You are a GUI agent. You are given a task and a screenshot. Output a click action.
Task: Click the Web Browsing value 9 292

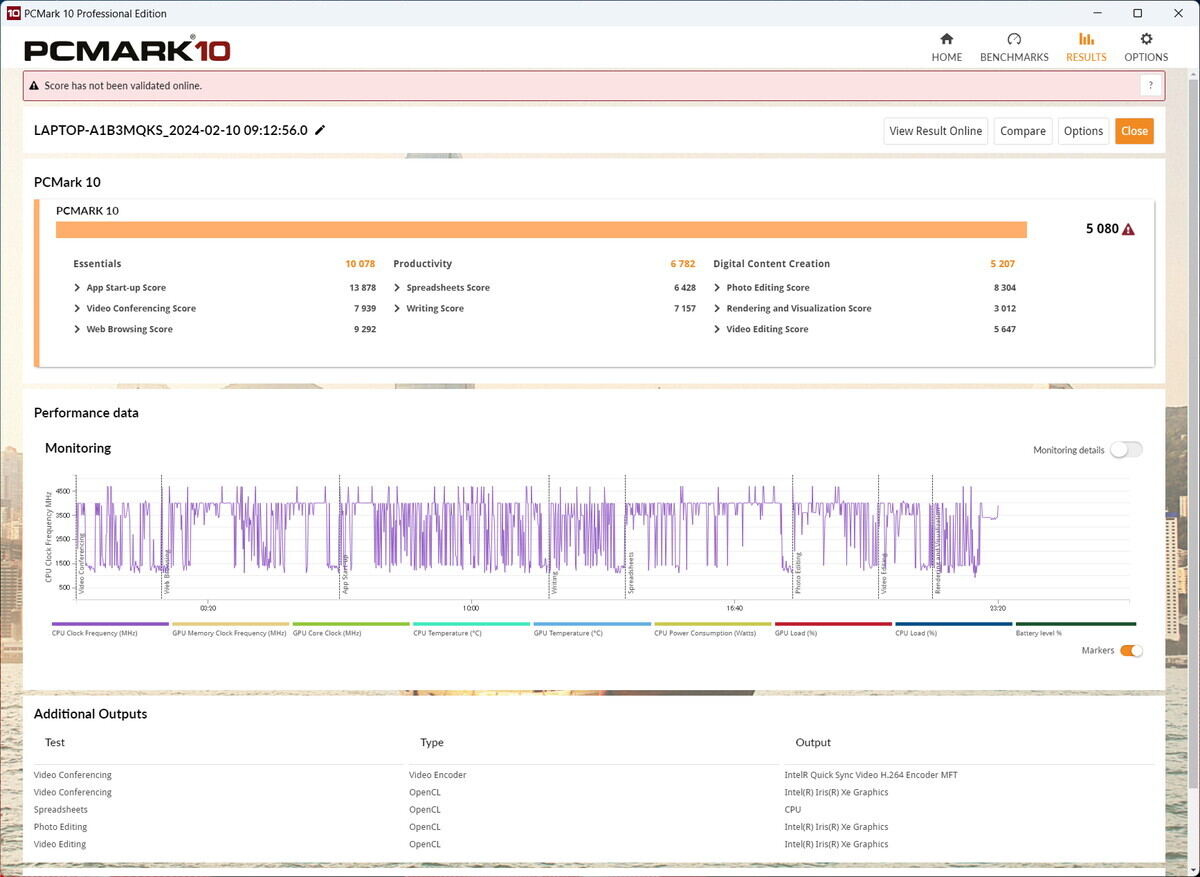365,330
